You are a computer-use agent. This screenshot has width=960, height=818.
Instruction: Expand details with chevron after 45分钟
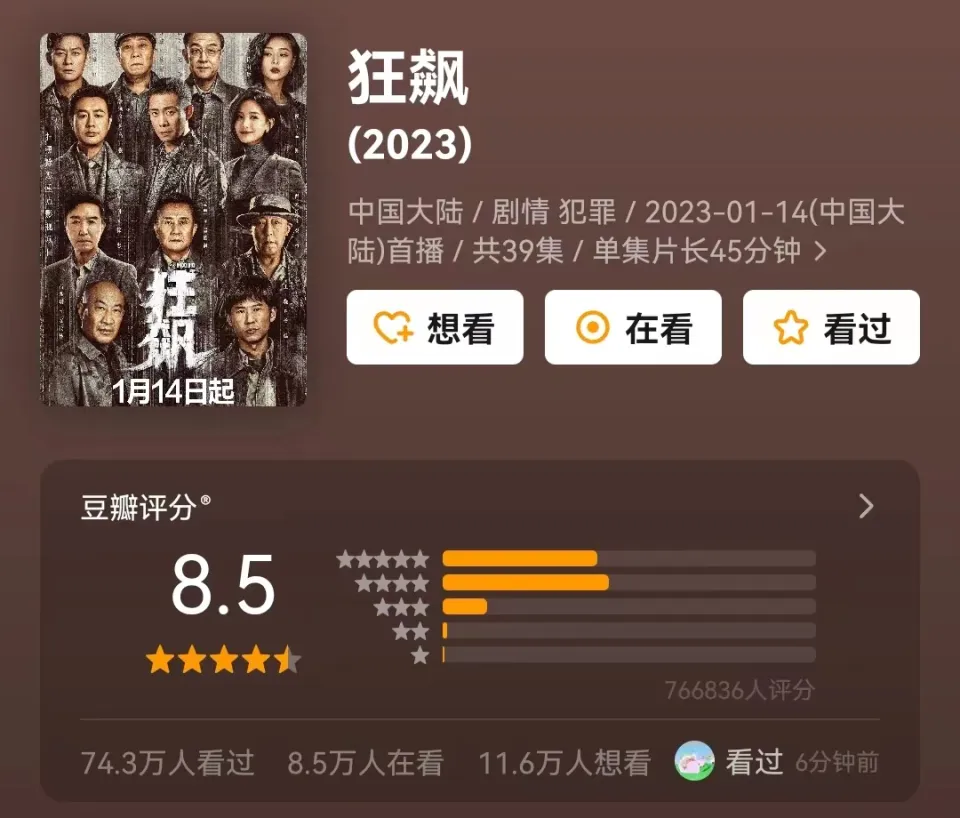point(820,251)
